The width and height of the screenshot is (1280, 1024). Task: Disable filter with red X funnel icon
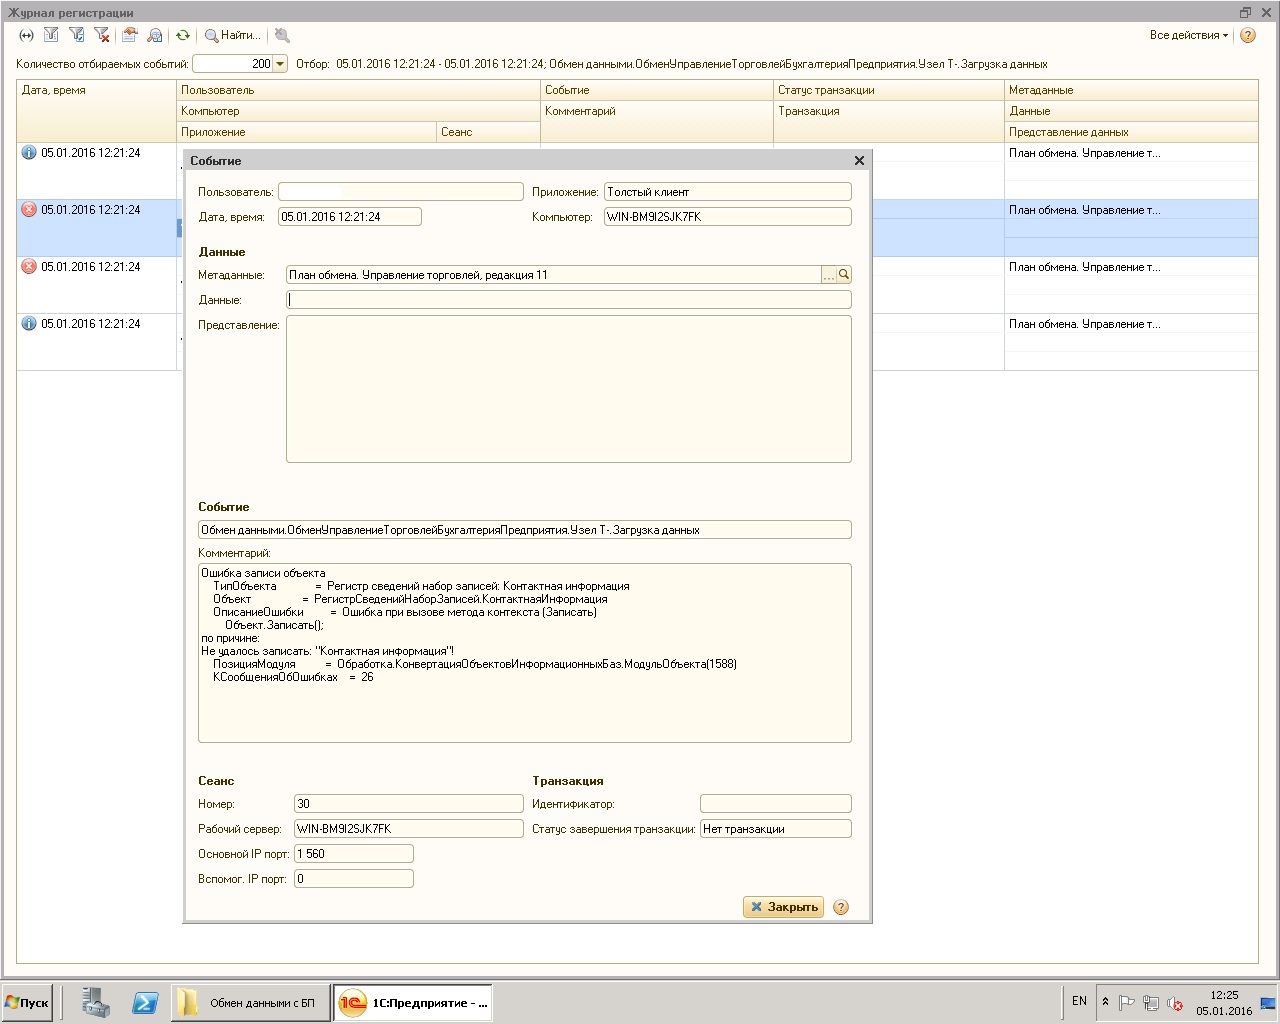tap(102, 35)
